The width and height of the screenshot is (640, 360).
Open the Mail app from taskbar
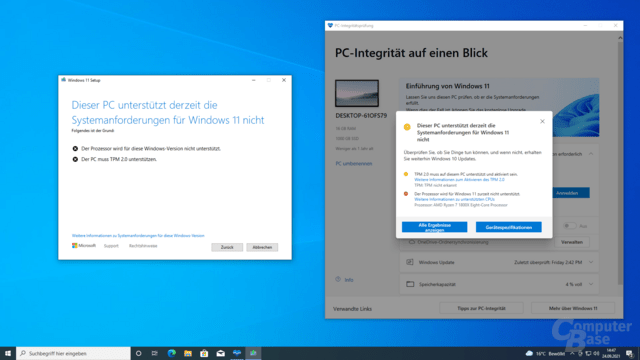(220, 353)
